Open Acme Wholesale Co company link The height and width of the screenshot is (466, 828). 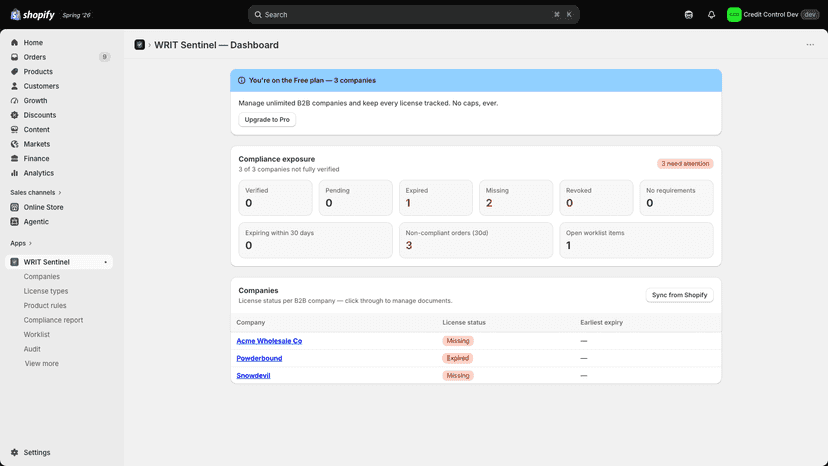(x=269, y=341)
